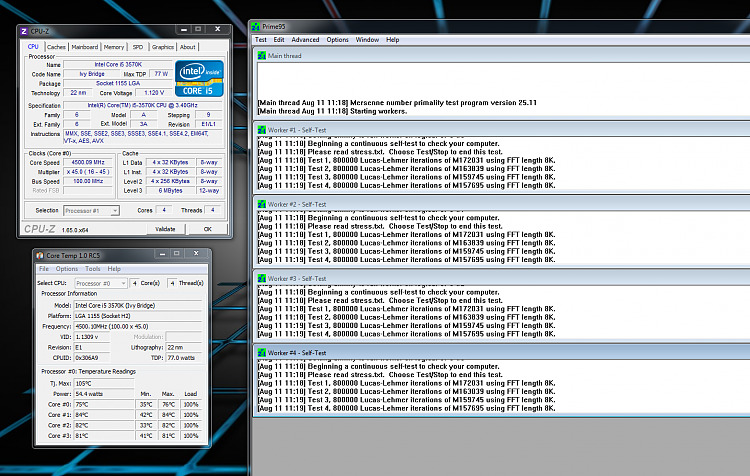Open the File menu in Core Temp
This screenshot has height=476, width=750.
pos(44,269)
